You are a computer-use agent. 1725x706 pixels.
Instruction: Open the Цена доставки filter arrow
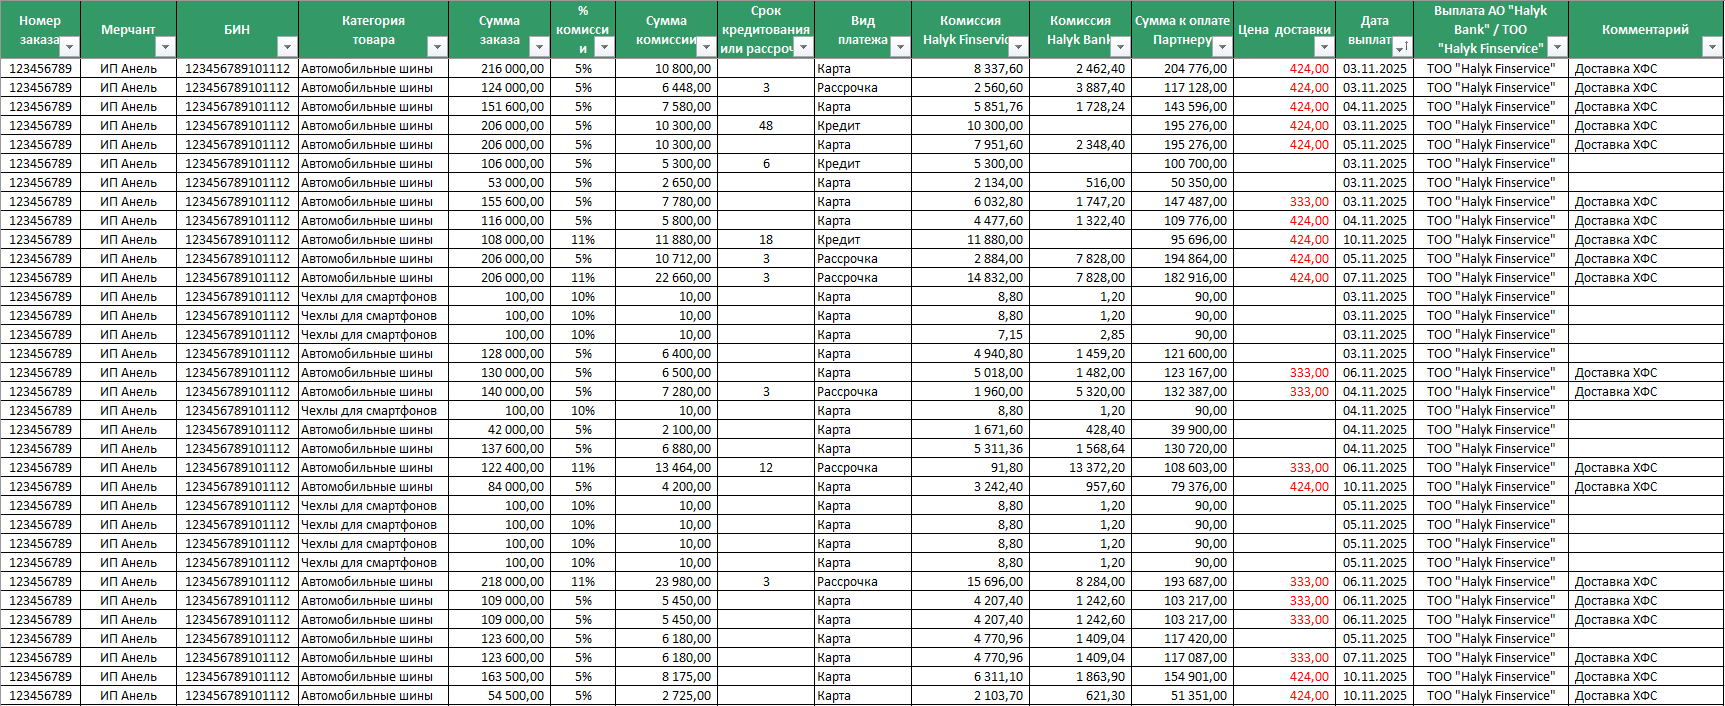[x=1324, y=47]
